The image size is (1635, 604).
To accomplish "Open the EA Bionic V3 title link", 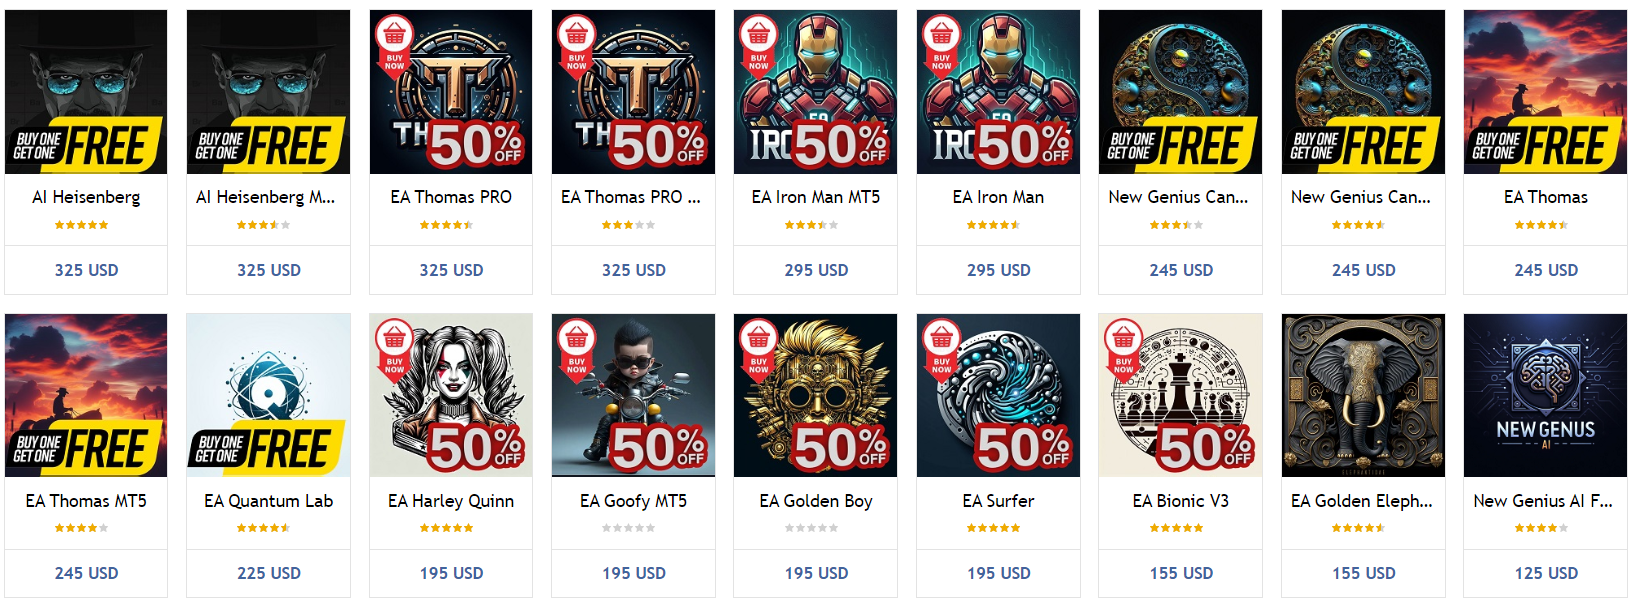I will pos(1181,501).
